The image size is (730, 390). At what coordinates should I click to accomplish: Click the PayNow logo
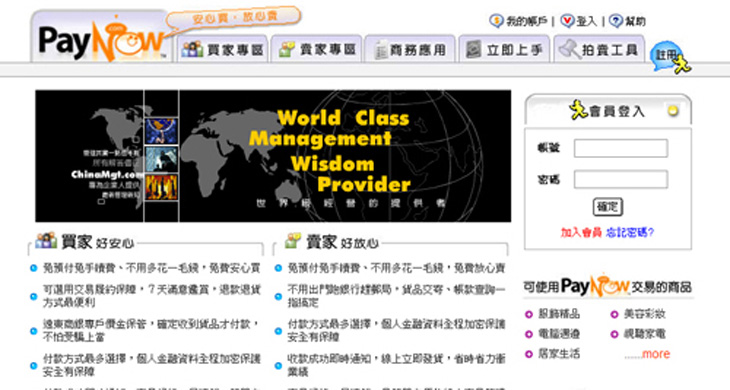(x=101, y=41)
